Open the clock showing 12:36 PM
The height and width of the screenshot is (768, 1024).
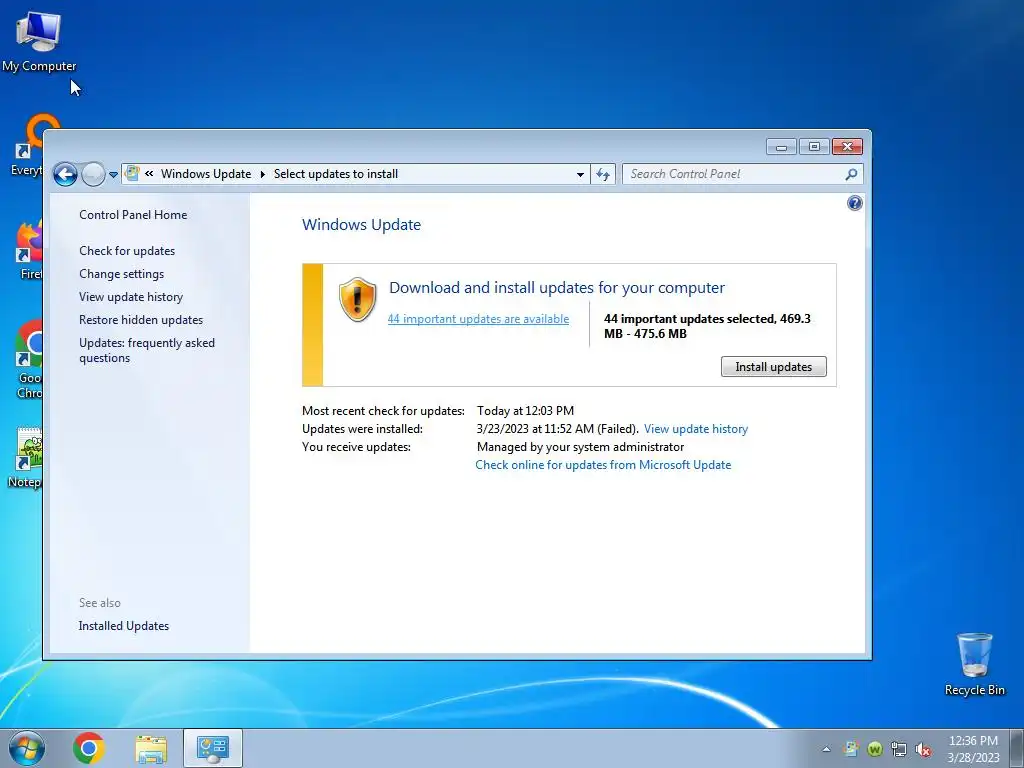pos(973,748)
